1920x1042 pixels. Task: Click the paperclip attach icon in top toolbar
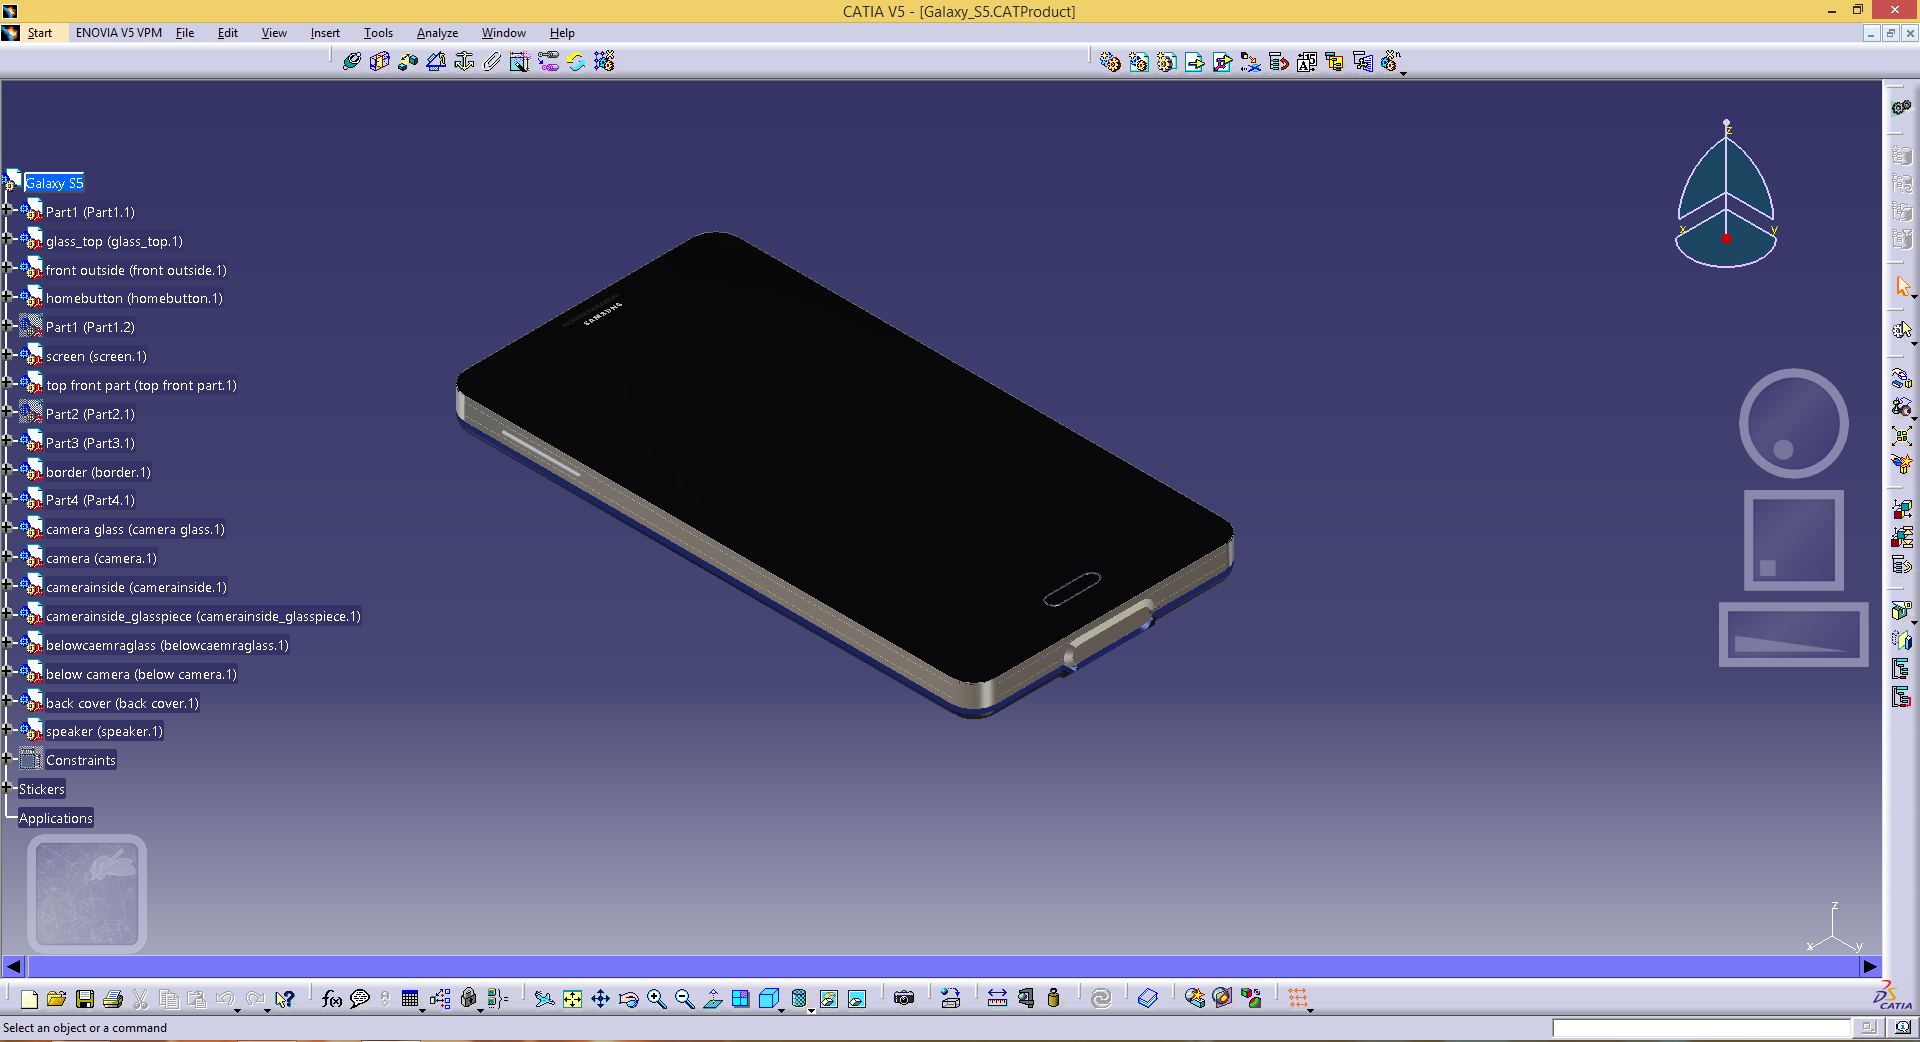pyautogui.click(x=492, y=61)
